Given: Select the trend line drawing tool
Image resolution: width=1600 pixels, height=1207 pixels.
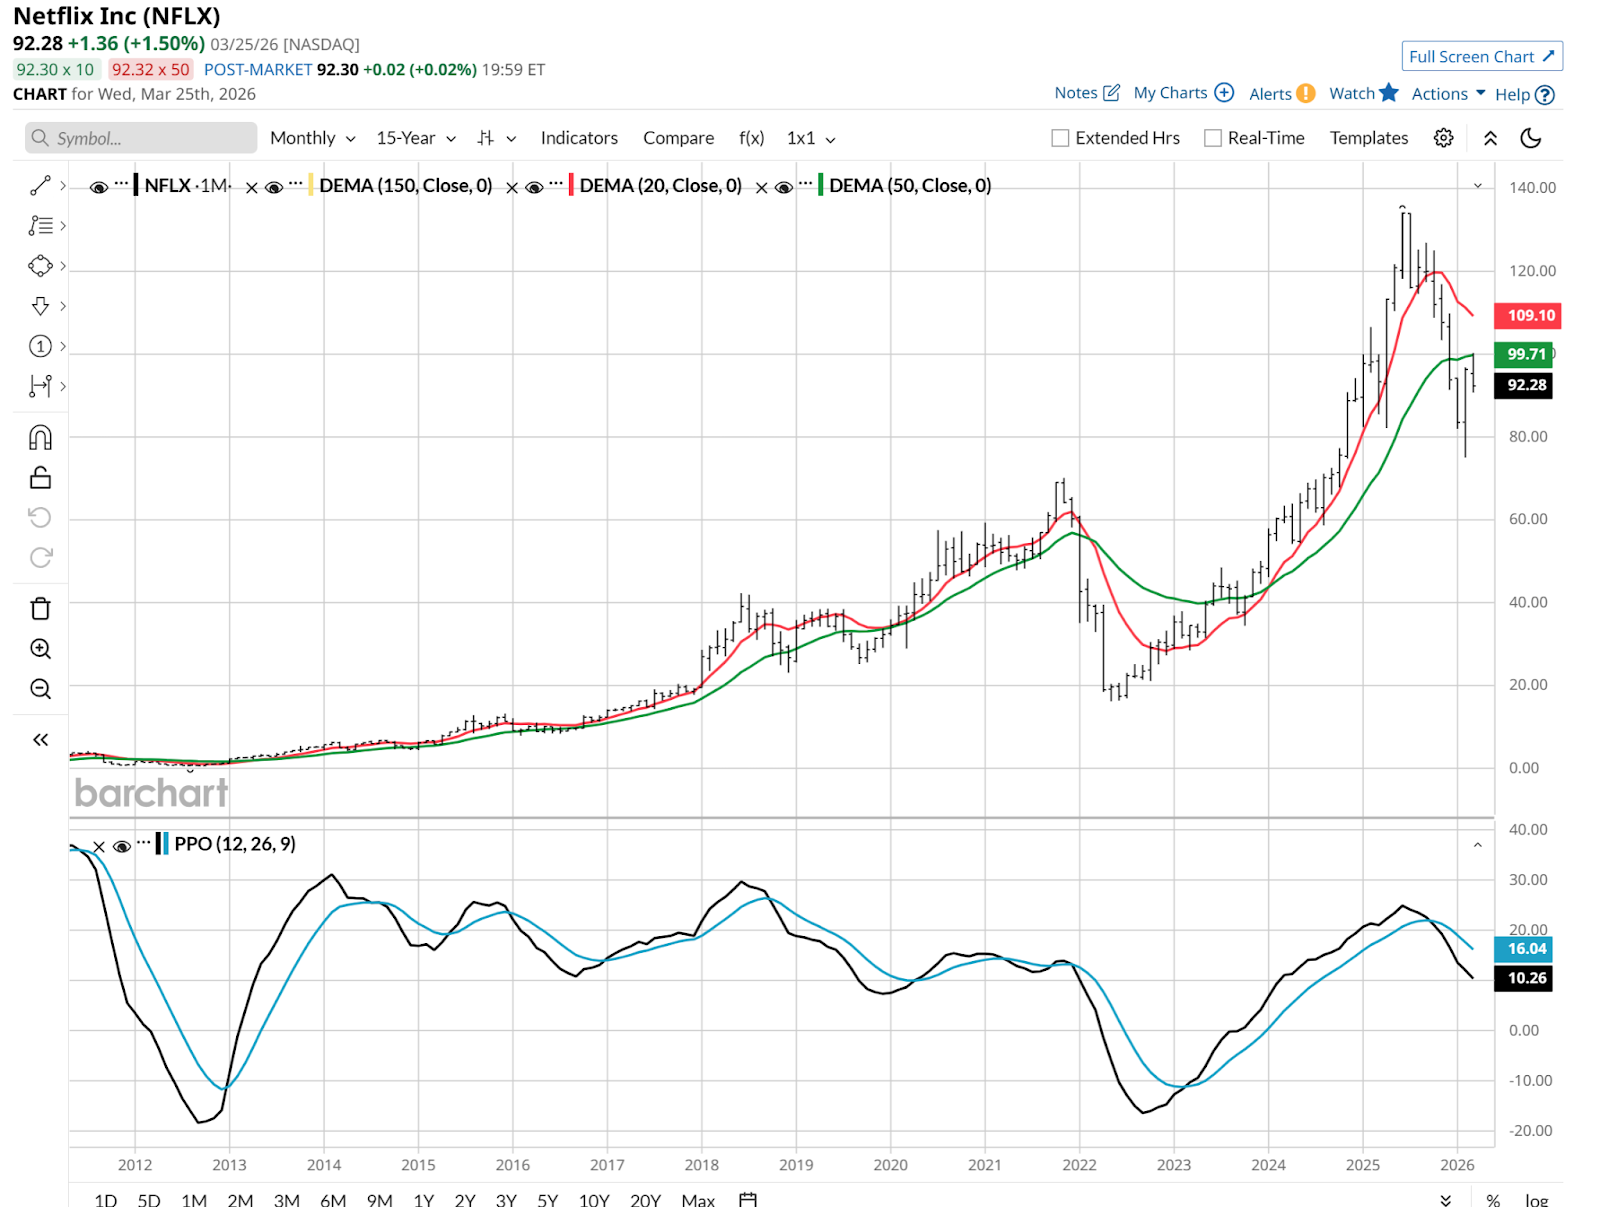Looking at the screenshot, I should (40, 186).
